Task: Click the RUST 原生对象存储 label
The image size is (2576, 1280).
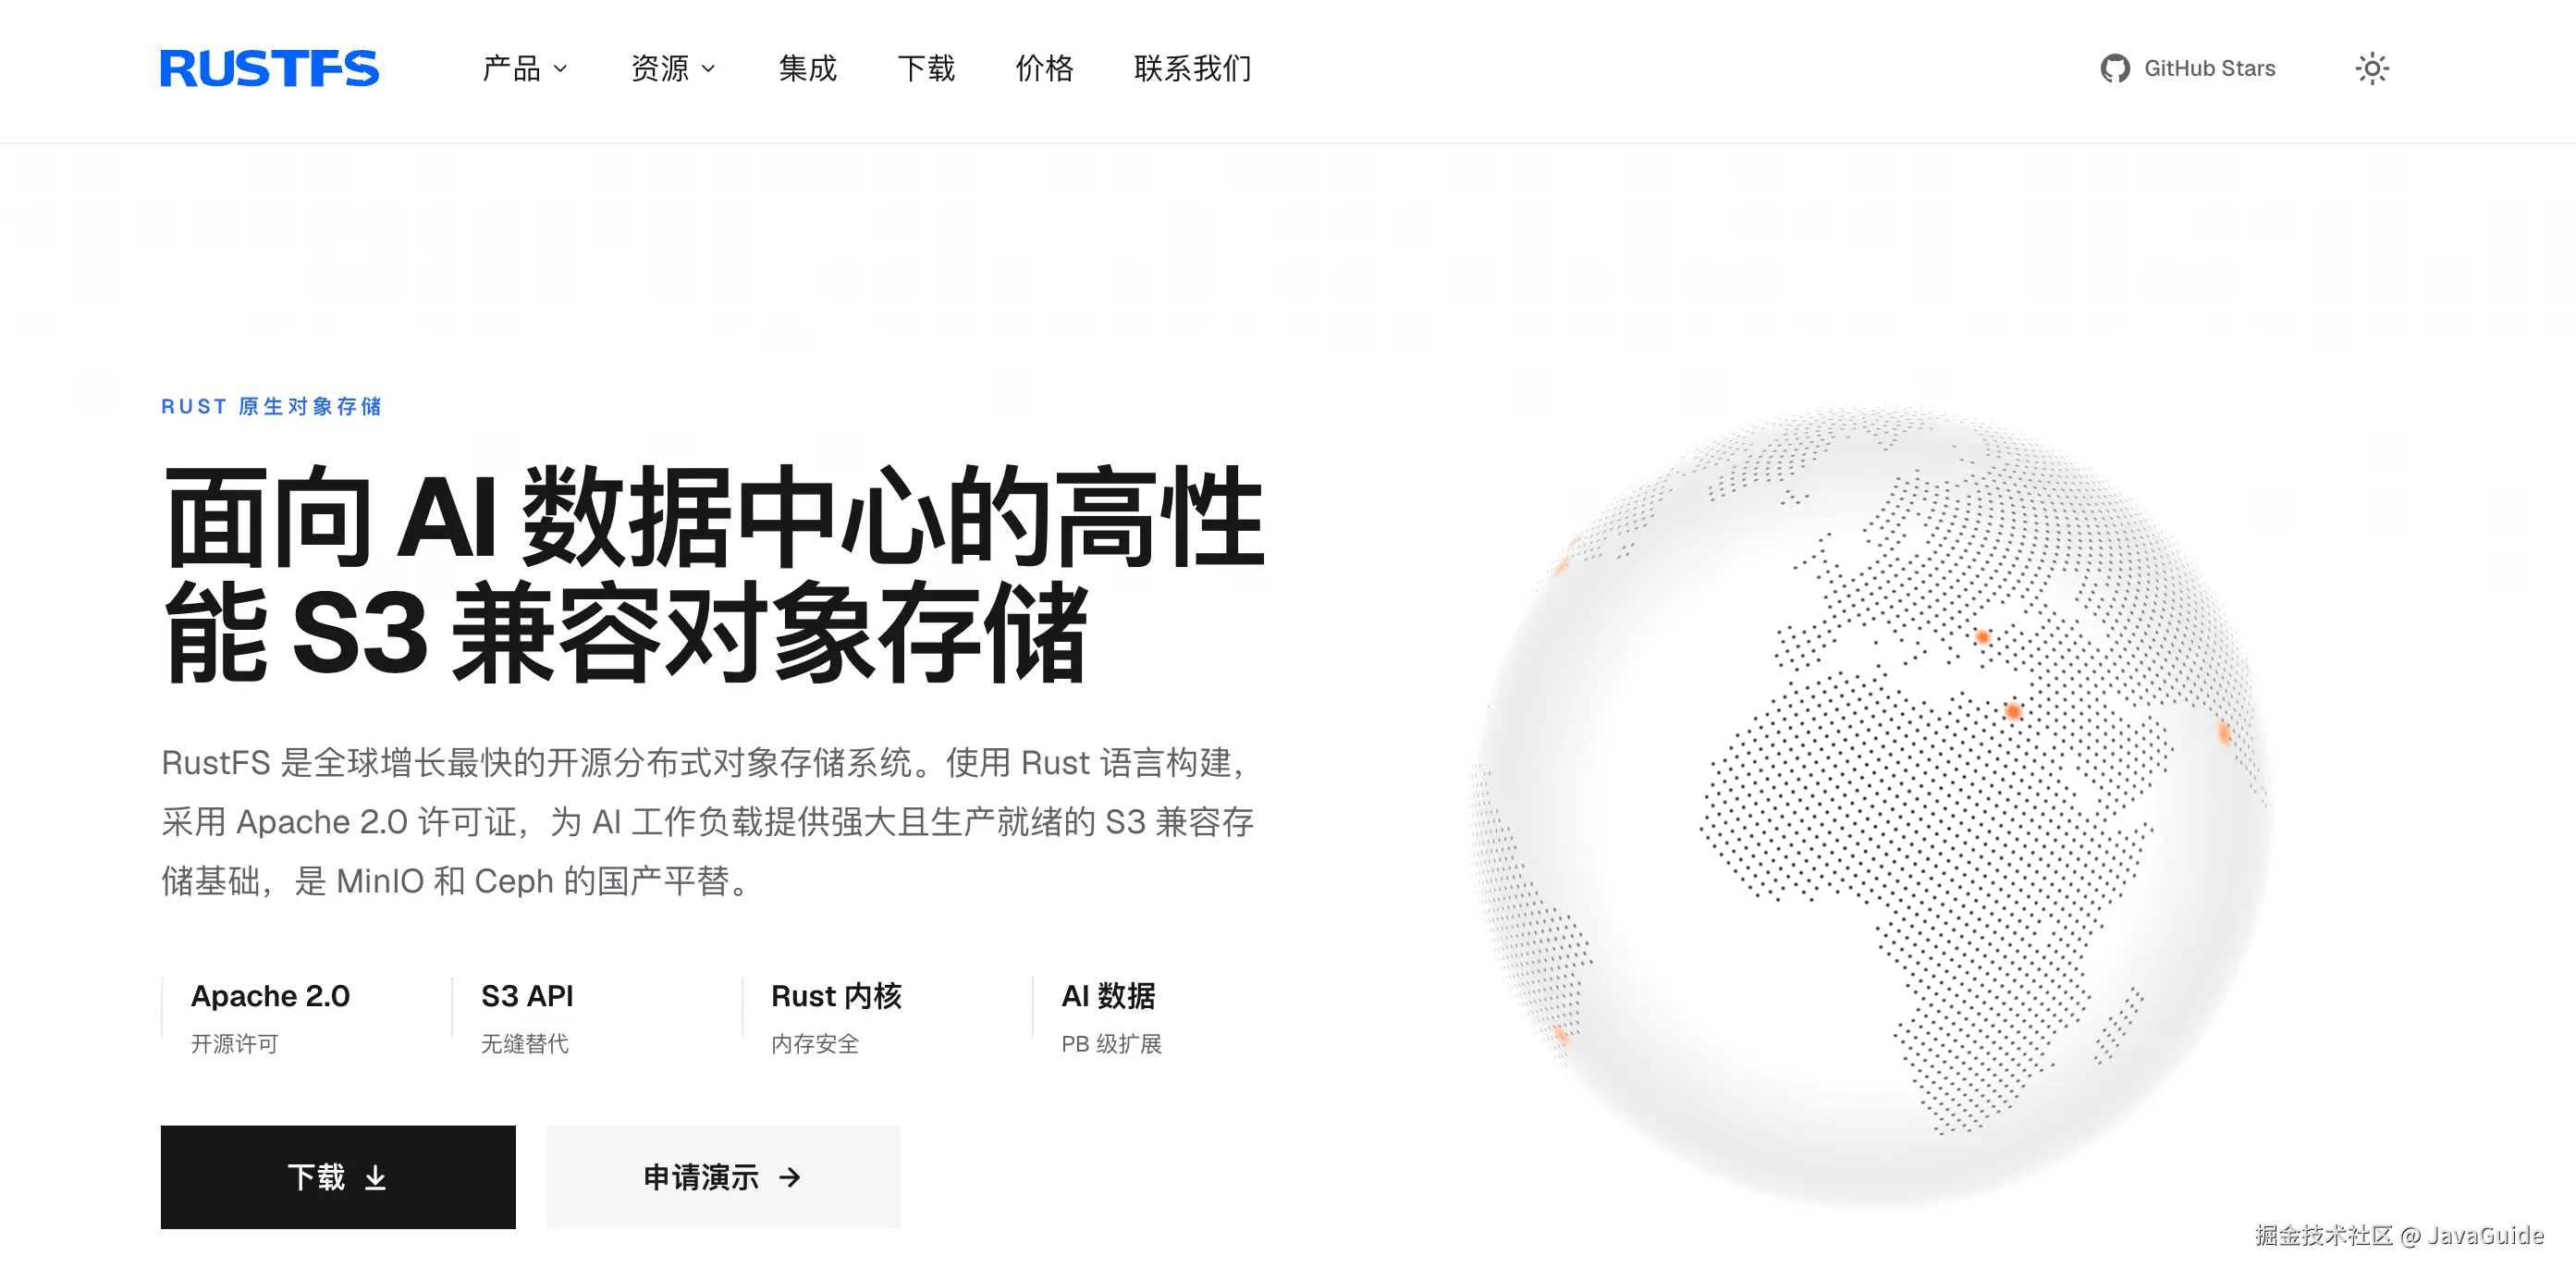Action: [x=271, y=406]
